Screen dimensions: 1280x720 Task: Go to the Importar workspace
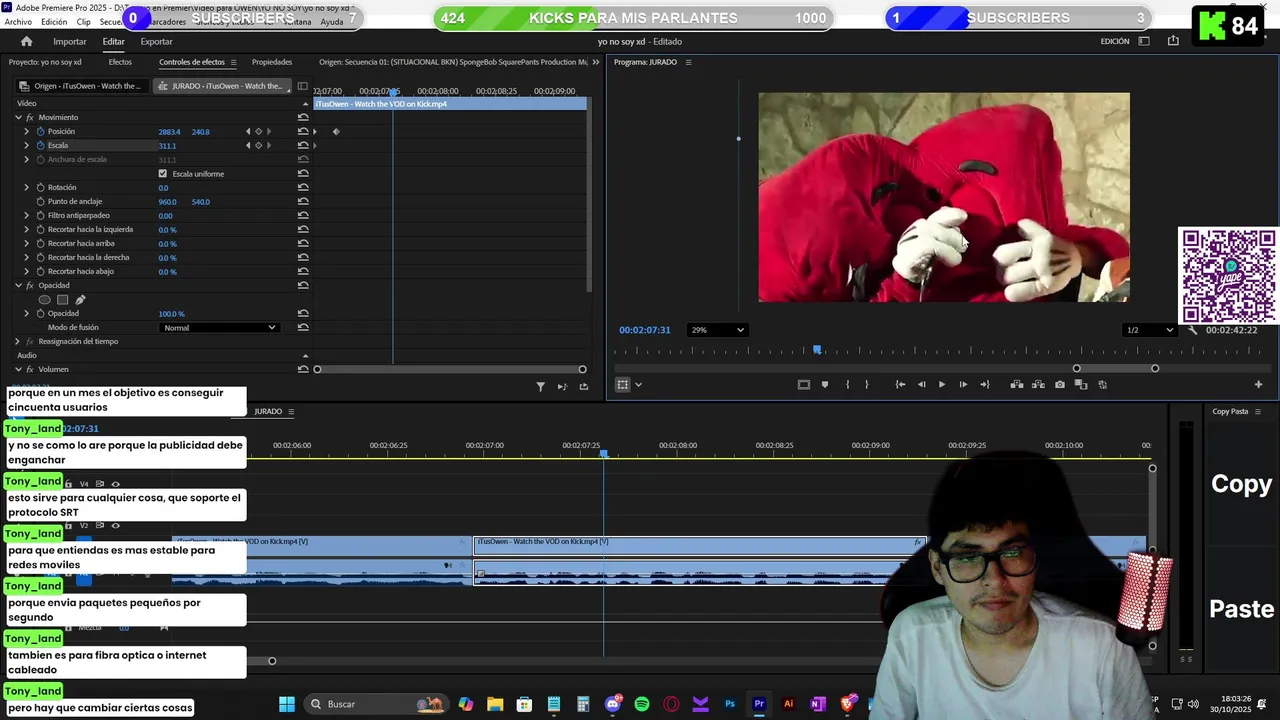point(70,41)
